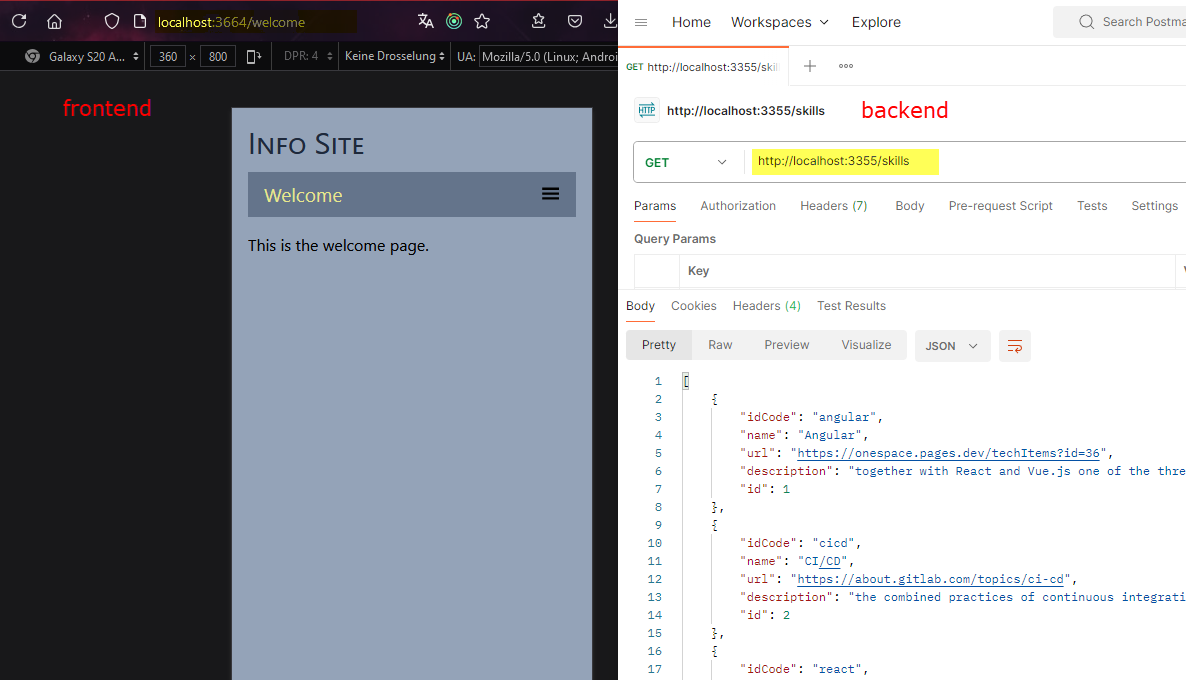
Task: Open the hamburger menu on Info Site
Action: point(550,194)
